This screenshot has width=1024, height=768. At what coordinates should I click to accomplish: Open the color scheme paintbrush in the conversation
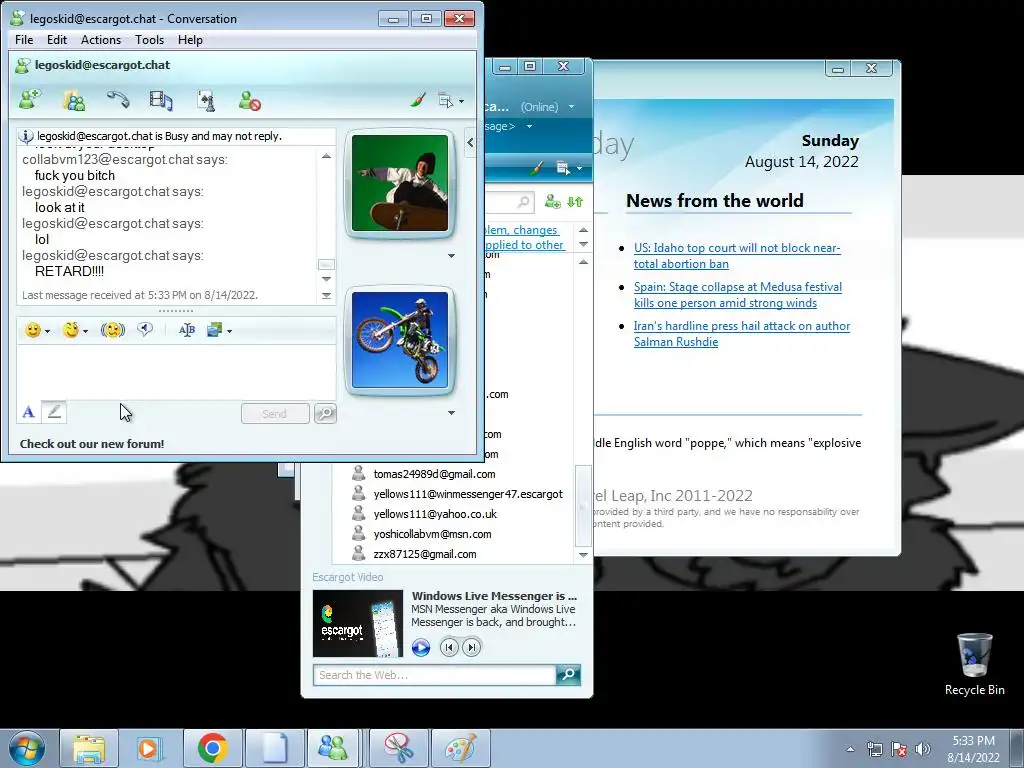coord(418,100)
